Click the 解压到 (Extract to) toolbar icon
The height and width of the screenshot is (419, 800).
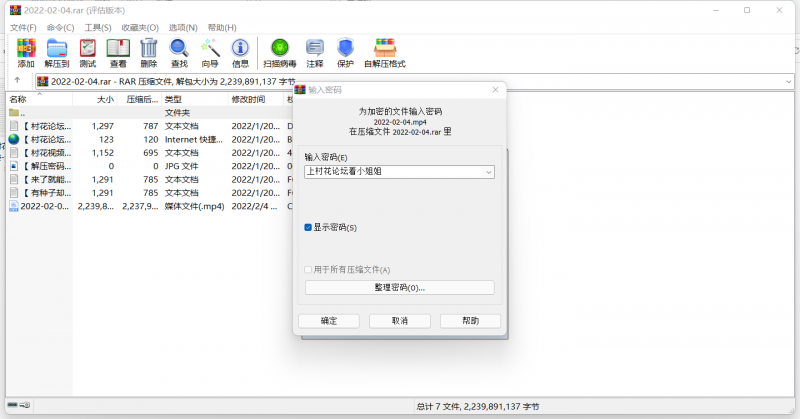[57, 51]
